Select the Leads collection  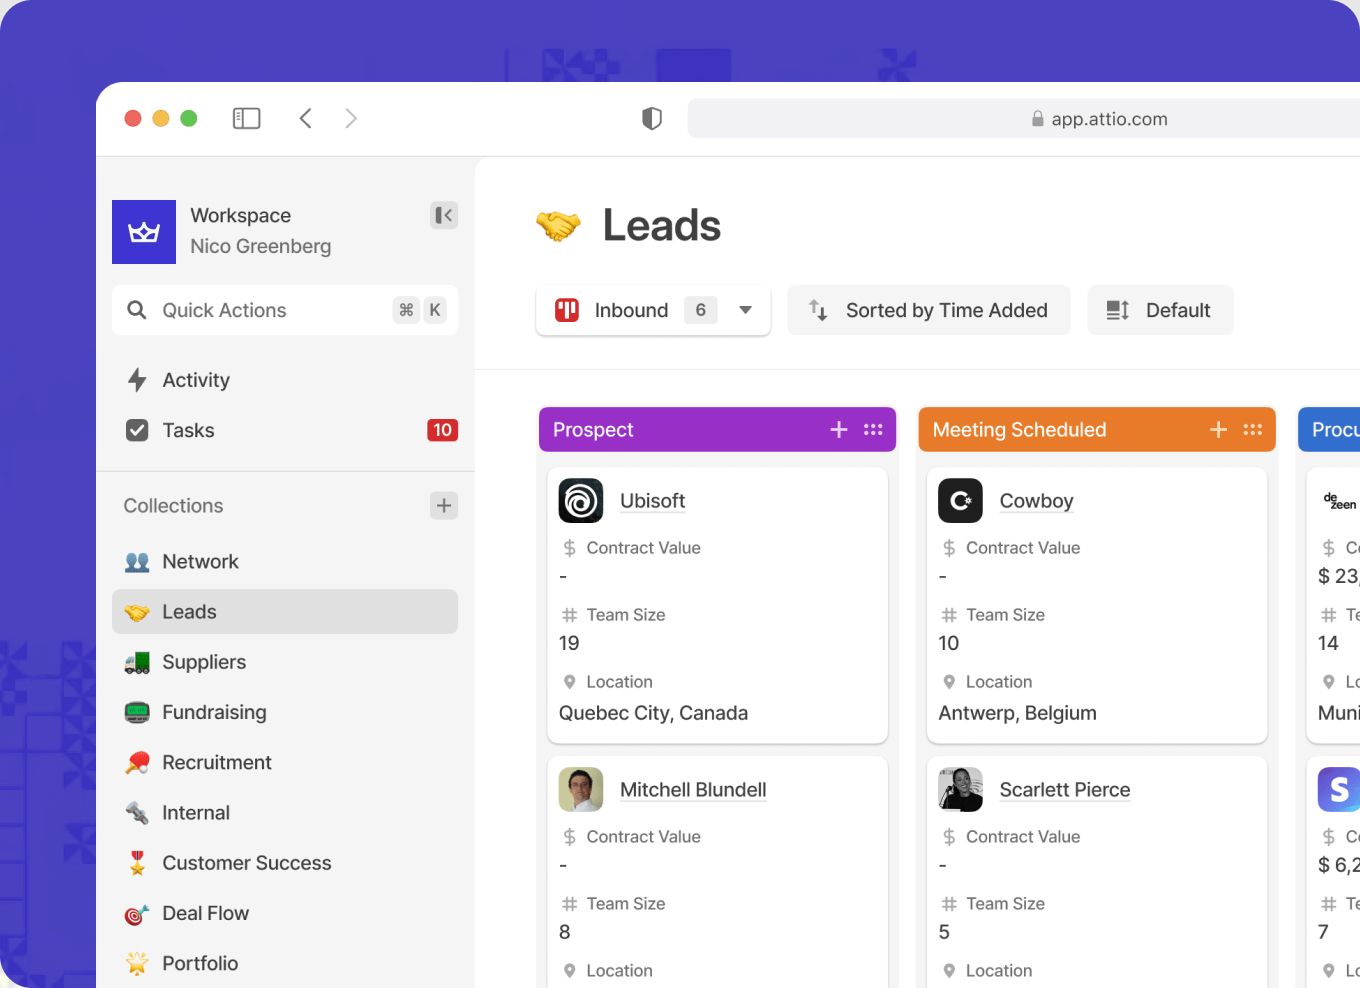tap(285, 612)
